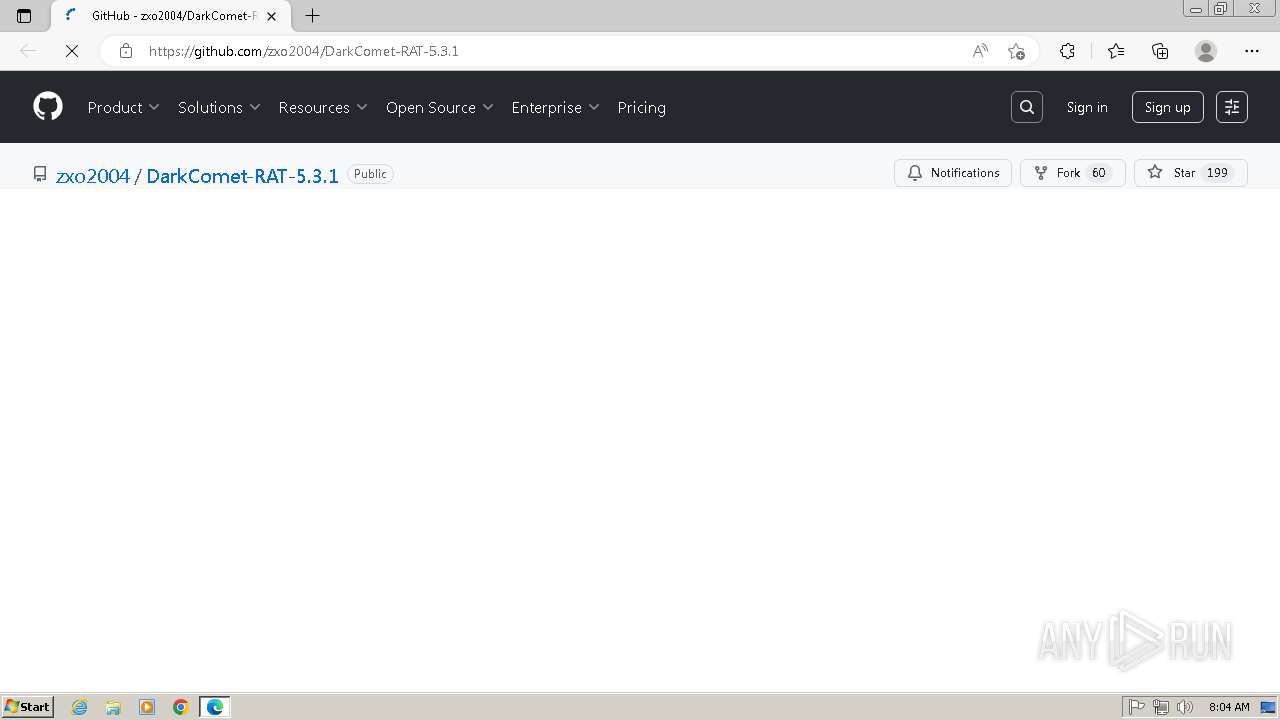Click the Sign in link
The height and width of the screenshot is (720, 1280).
(1087, 107)
